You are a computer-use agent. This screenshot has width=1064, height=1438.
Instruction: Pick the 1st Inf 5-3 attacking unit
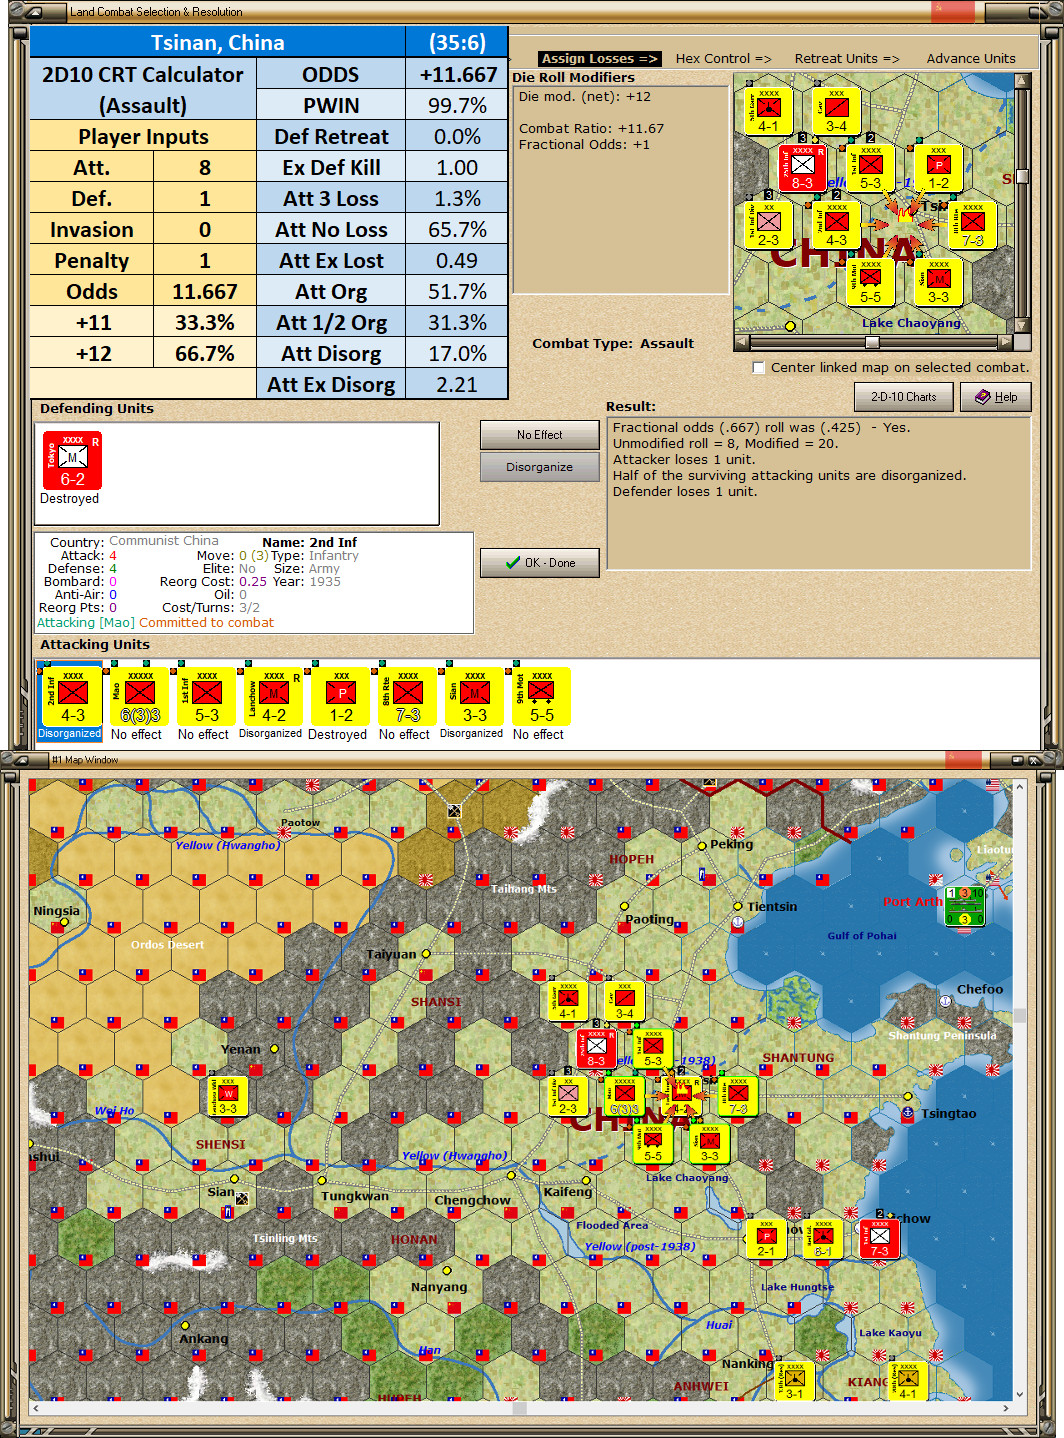click(x=207, y=696)
